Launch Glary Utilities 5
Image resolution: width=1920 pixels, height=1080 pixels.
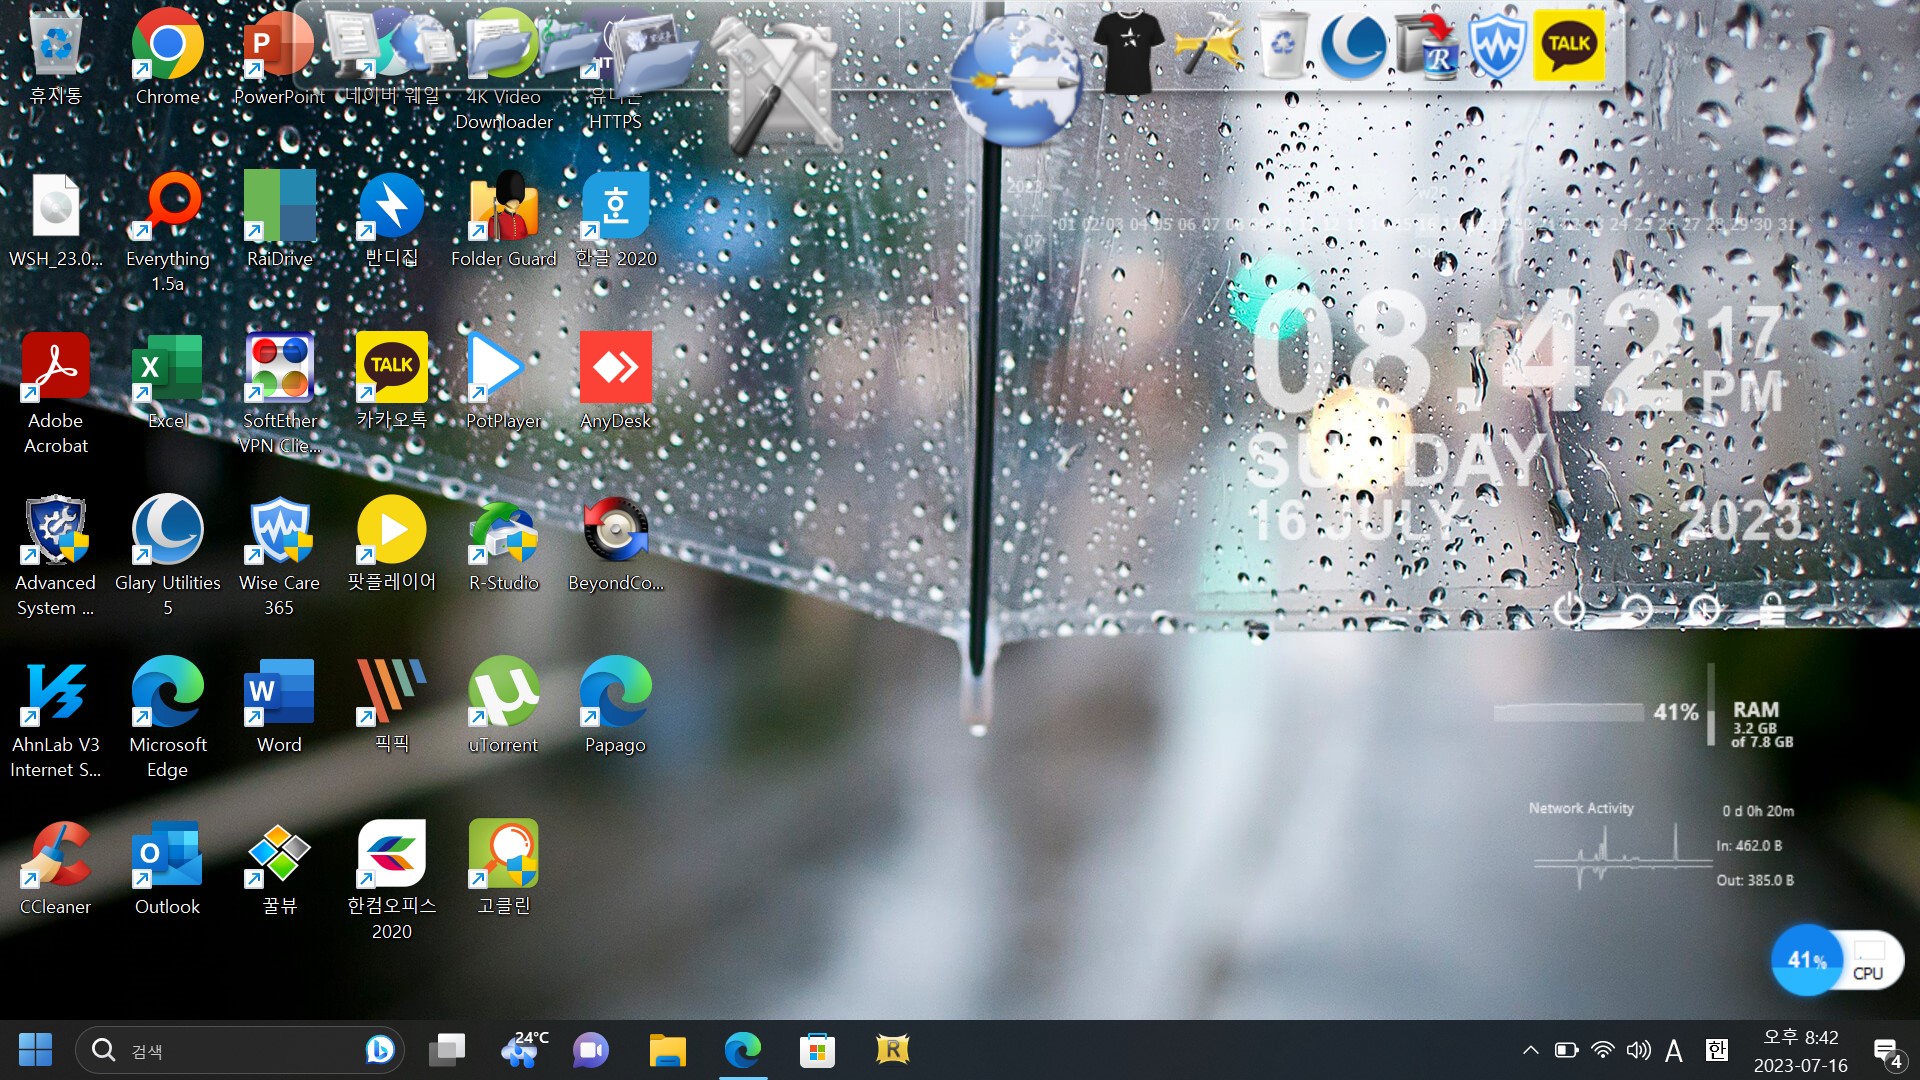tap(167, 556)
